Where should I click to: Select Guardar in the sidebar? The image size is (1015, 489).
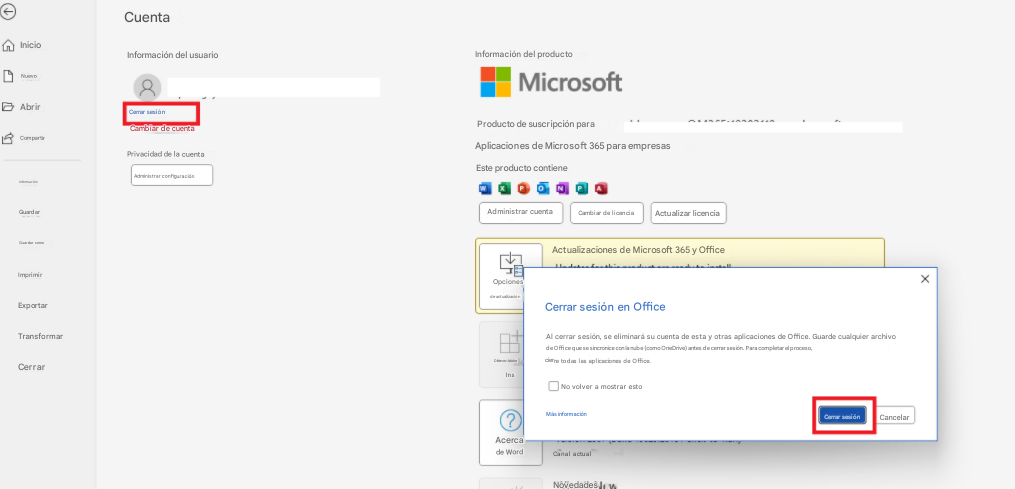[30, 212]
